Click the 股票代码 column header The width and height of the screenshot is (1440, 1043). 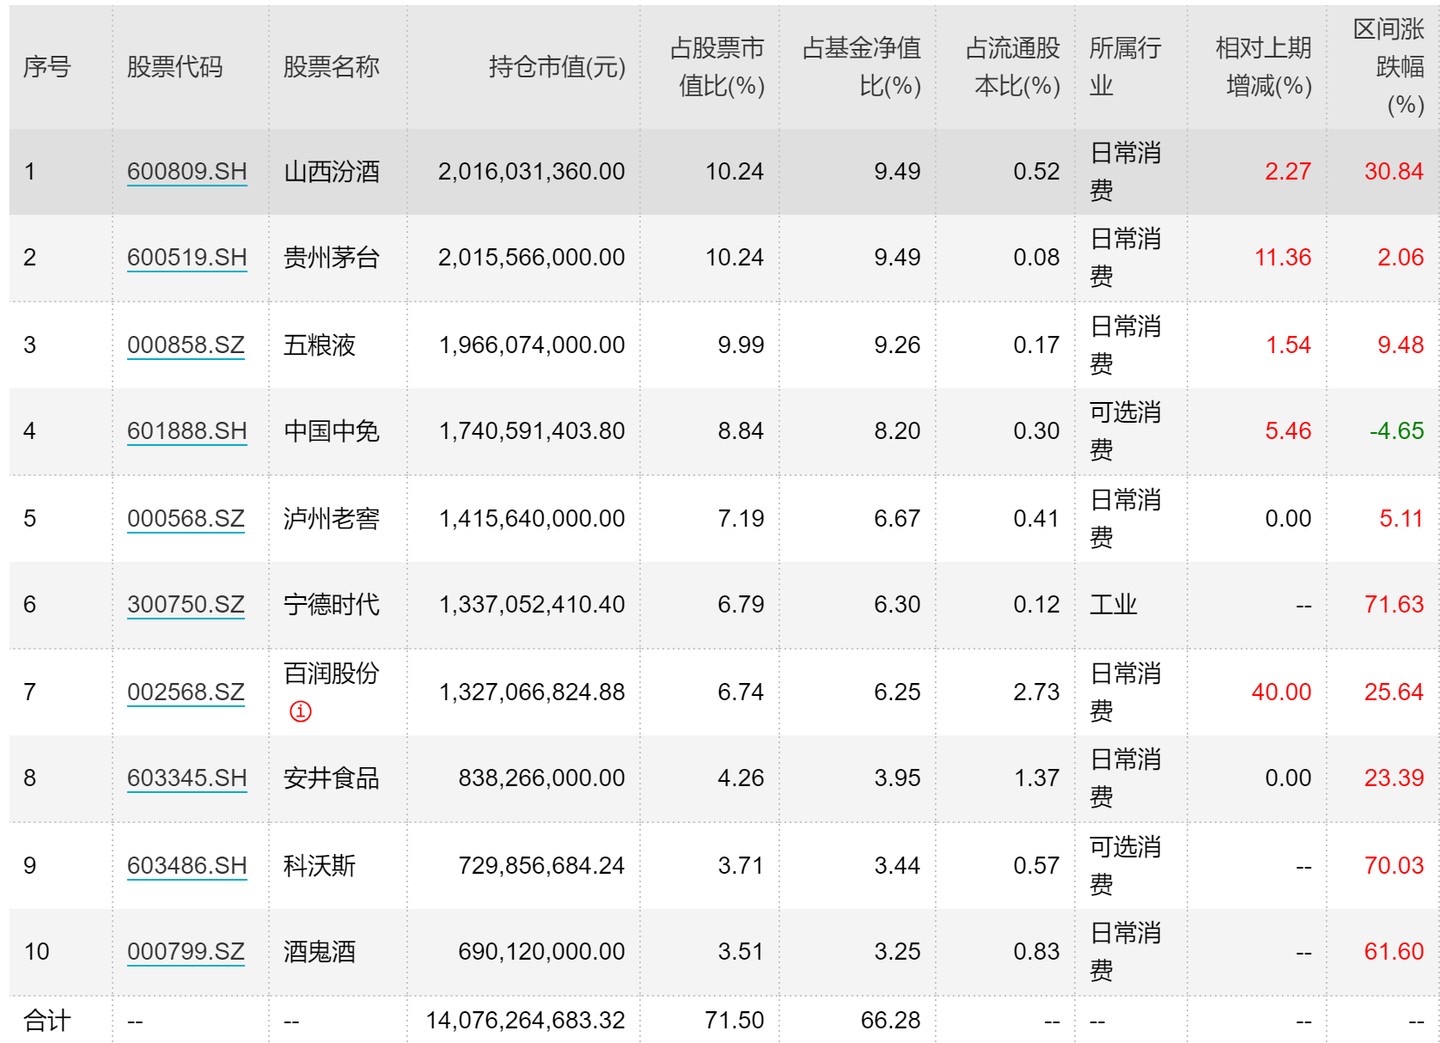pos(175,67)
